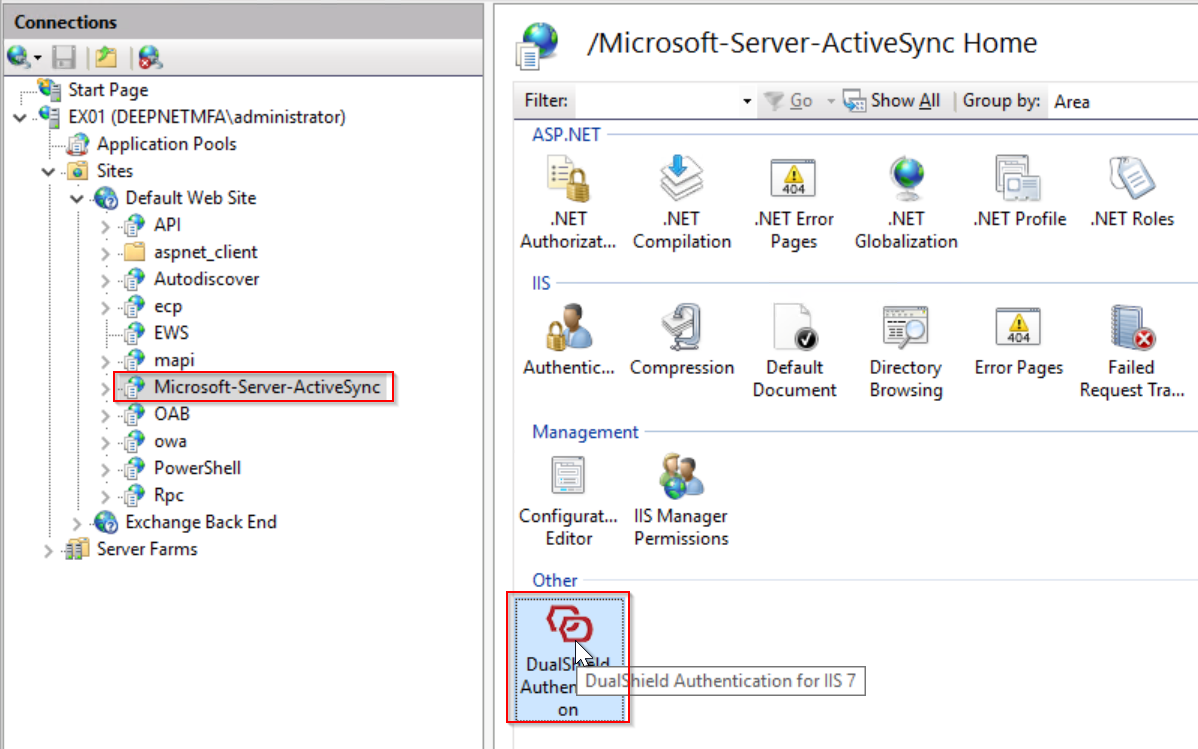Open the Group by Area dropdown

[1120, 101]
